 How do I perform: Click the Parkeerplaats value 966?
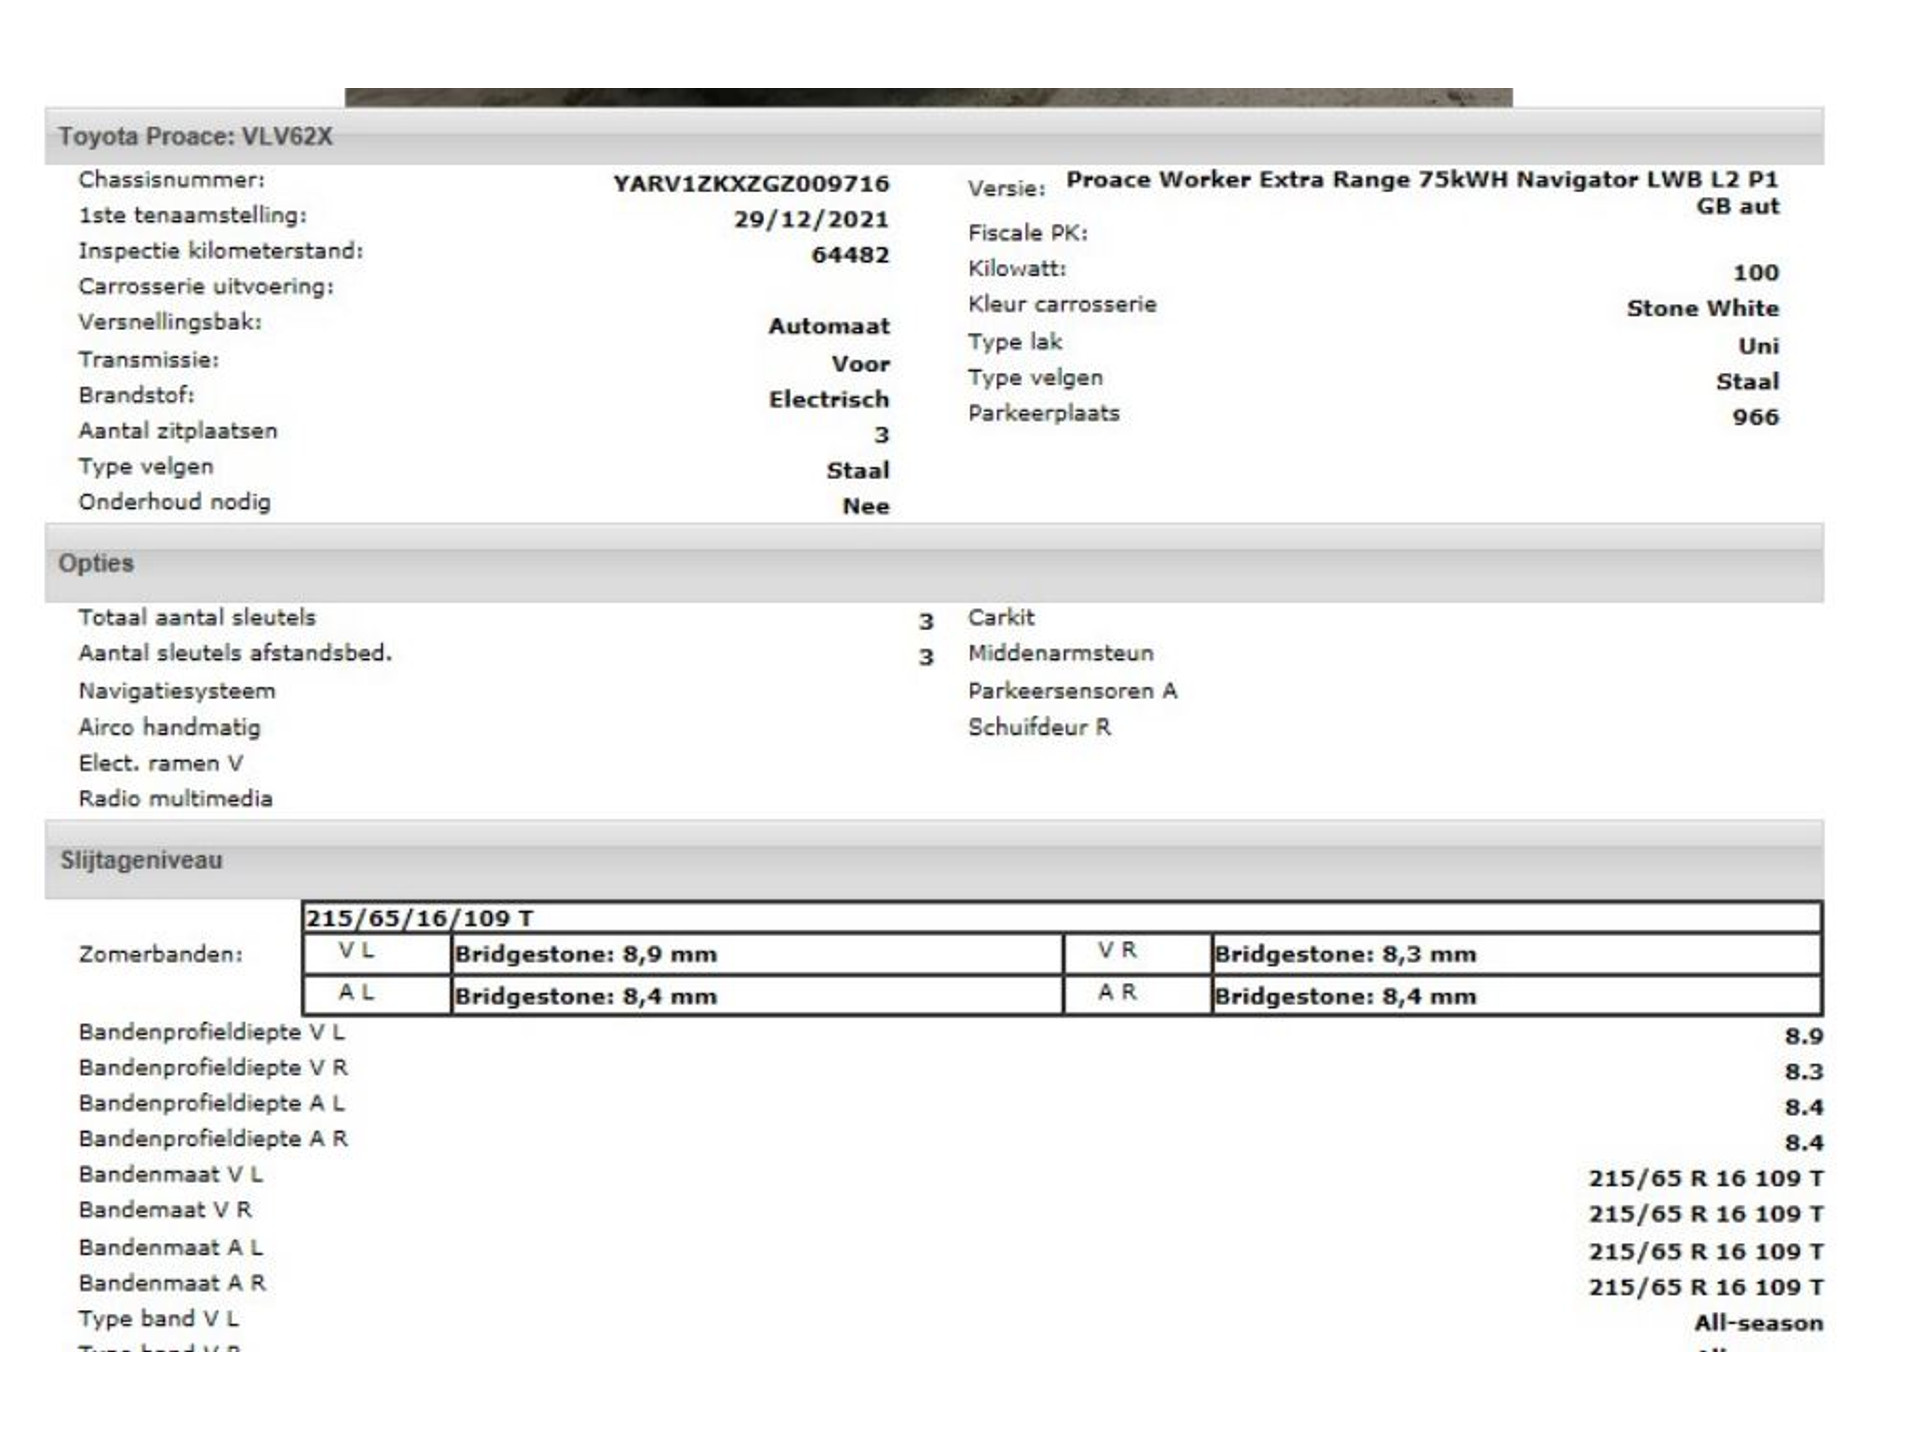coord(1756,417)
